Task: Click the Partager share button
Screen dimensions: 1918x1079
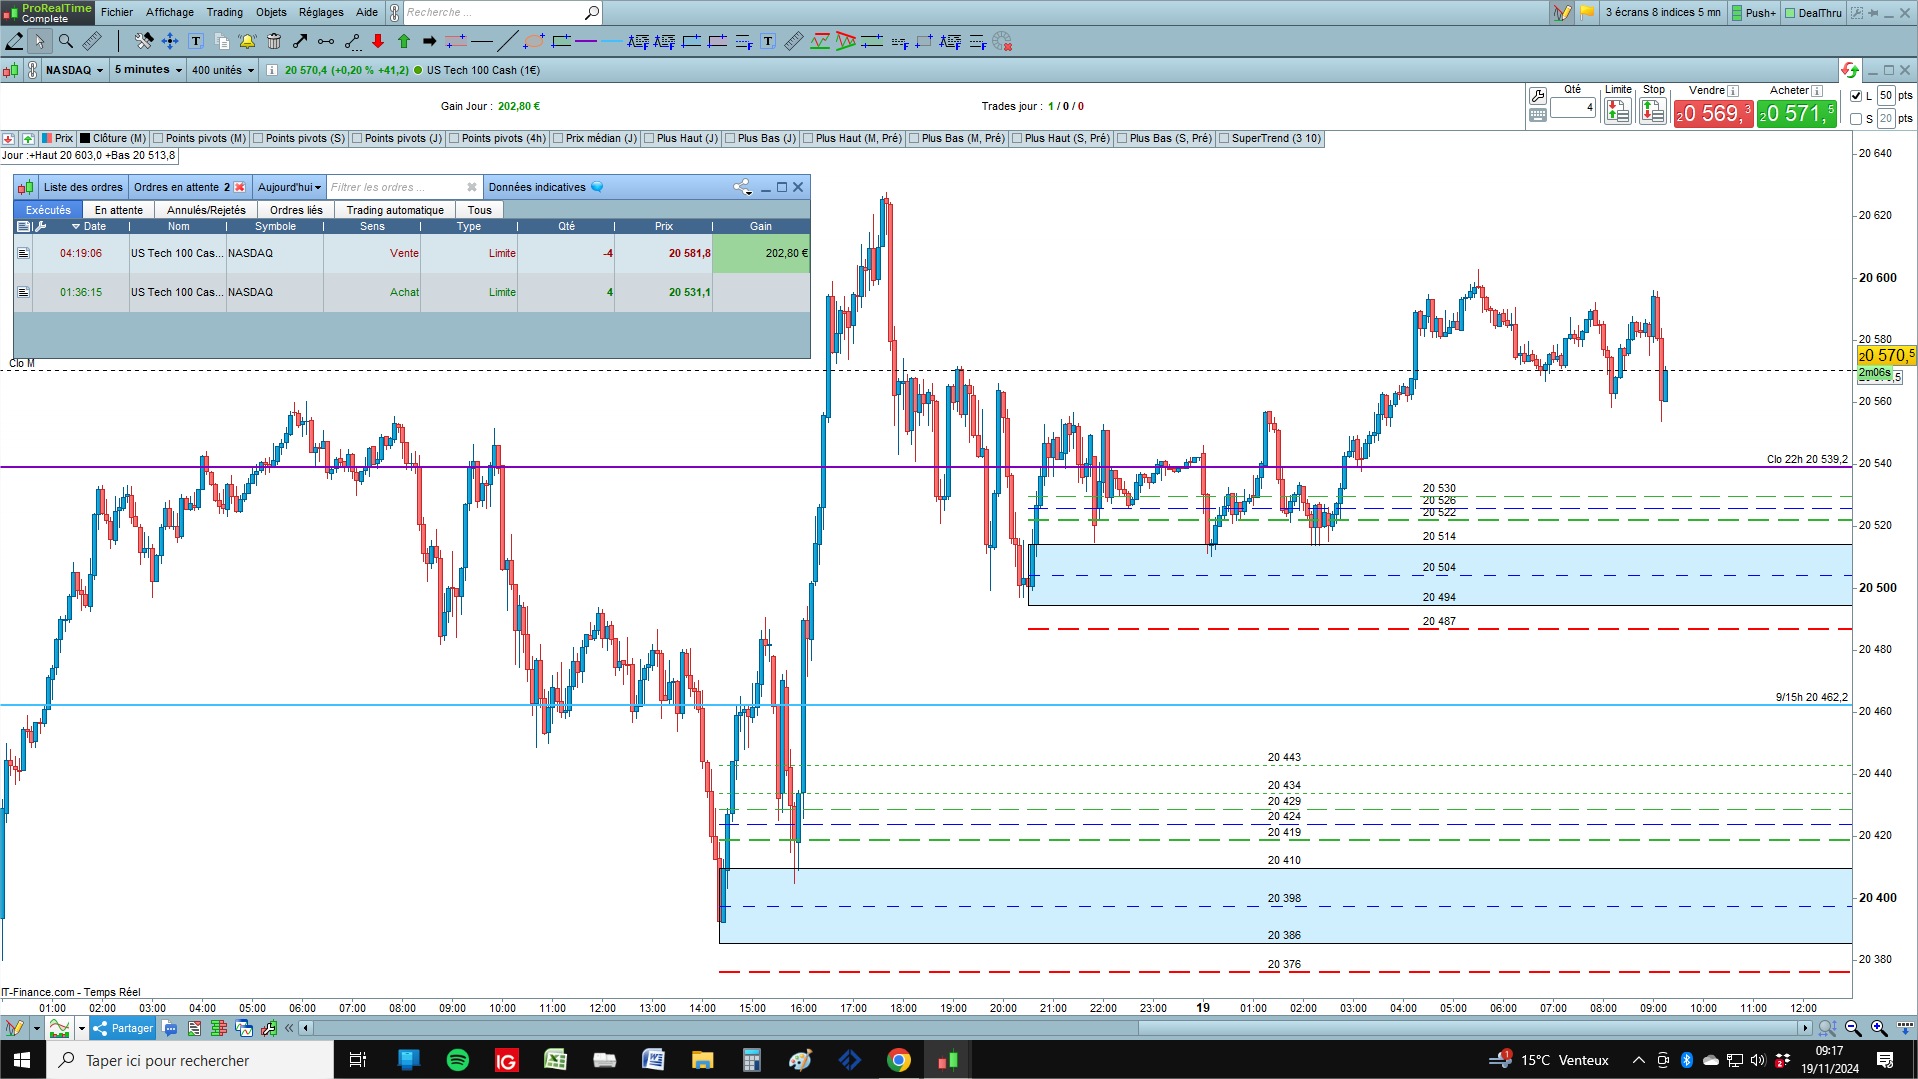Action: pyautogui.click(x=123, y=1028)
